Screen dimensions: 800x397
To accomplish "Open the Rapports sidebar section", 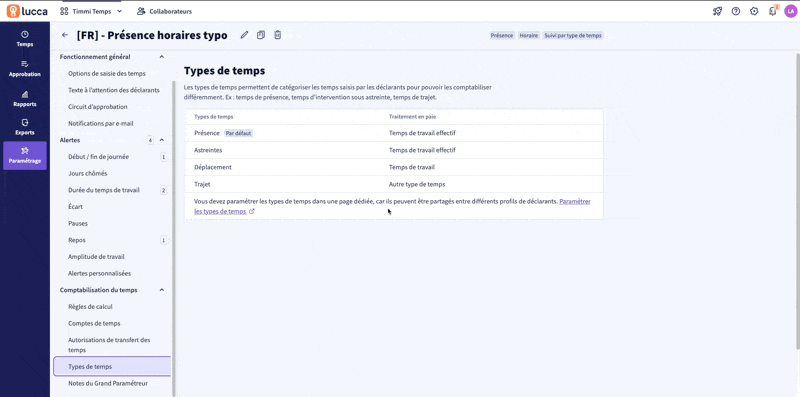I will [25, 98].
